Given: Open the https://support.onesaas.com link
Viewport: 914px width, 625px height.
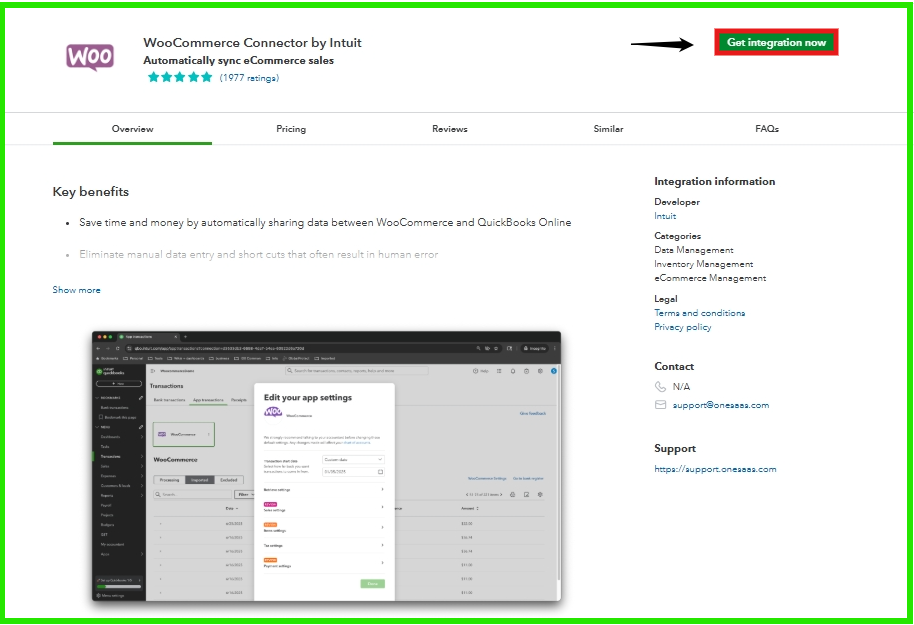Looking at the screenshot, I should click(x=715, y=469).
